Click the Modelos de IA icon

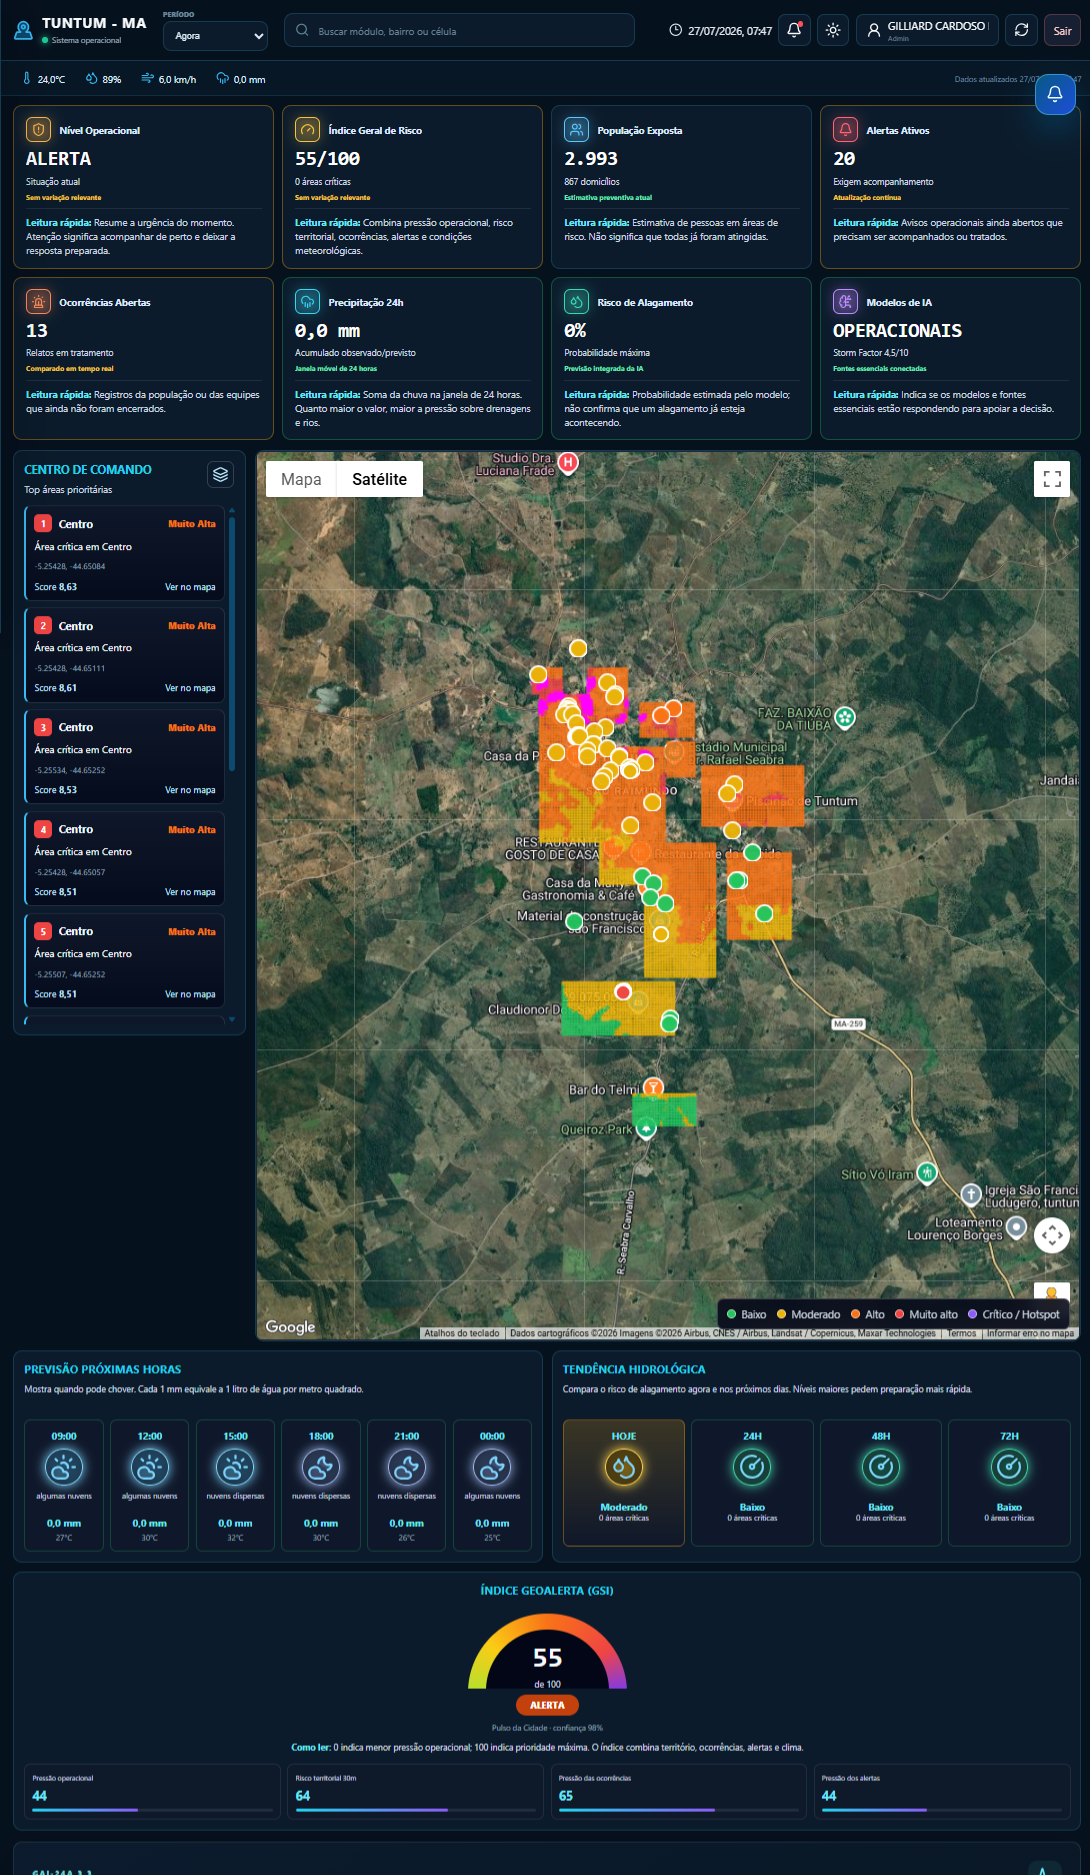pos(845,301)
